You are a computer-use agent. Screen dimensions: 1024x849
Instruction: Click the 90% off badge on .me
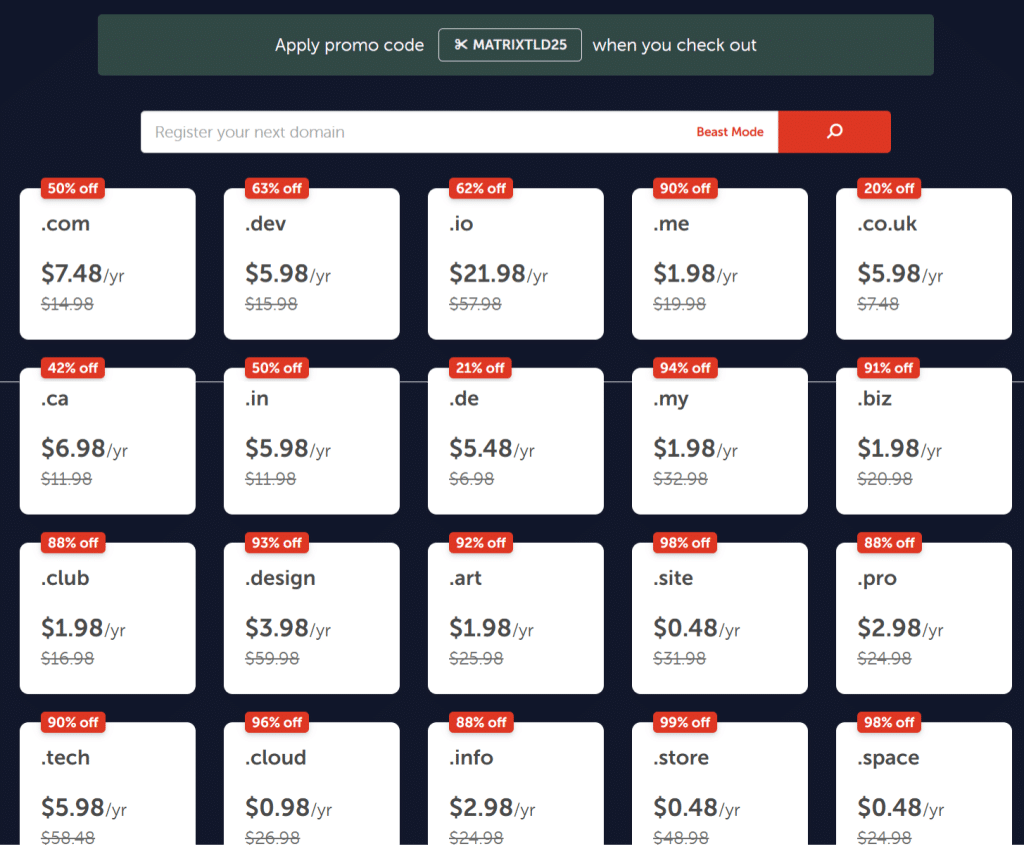(x=685, y=188)
